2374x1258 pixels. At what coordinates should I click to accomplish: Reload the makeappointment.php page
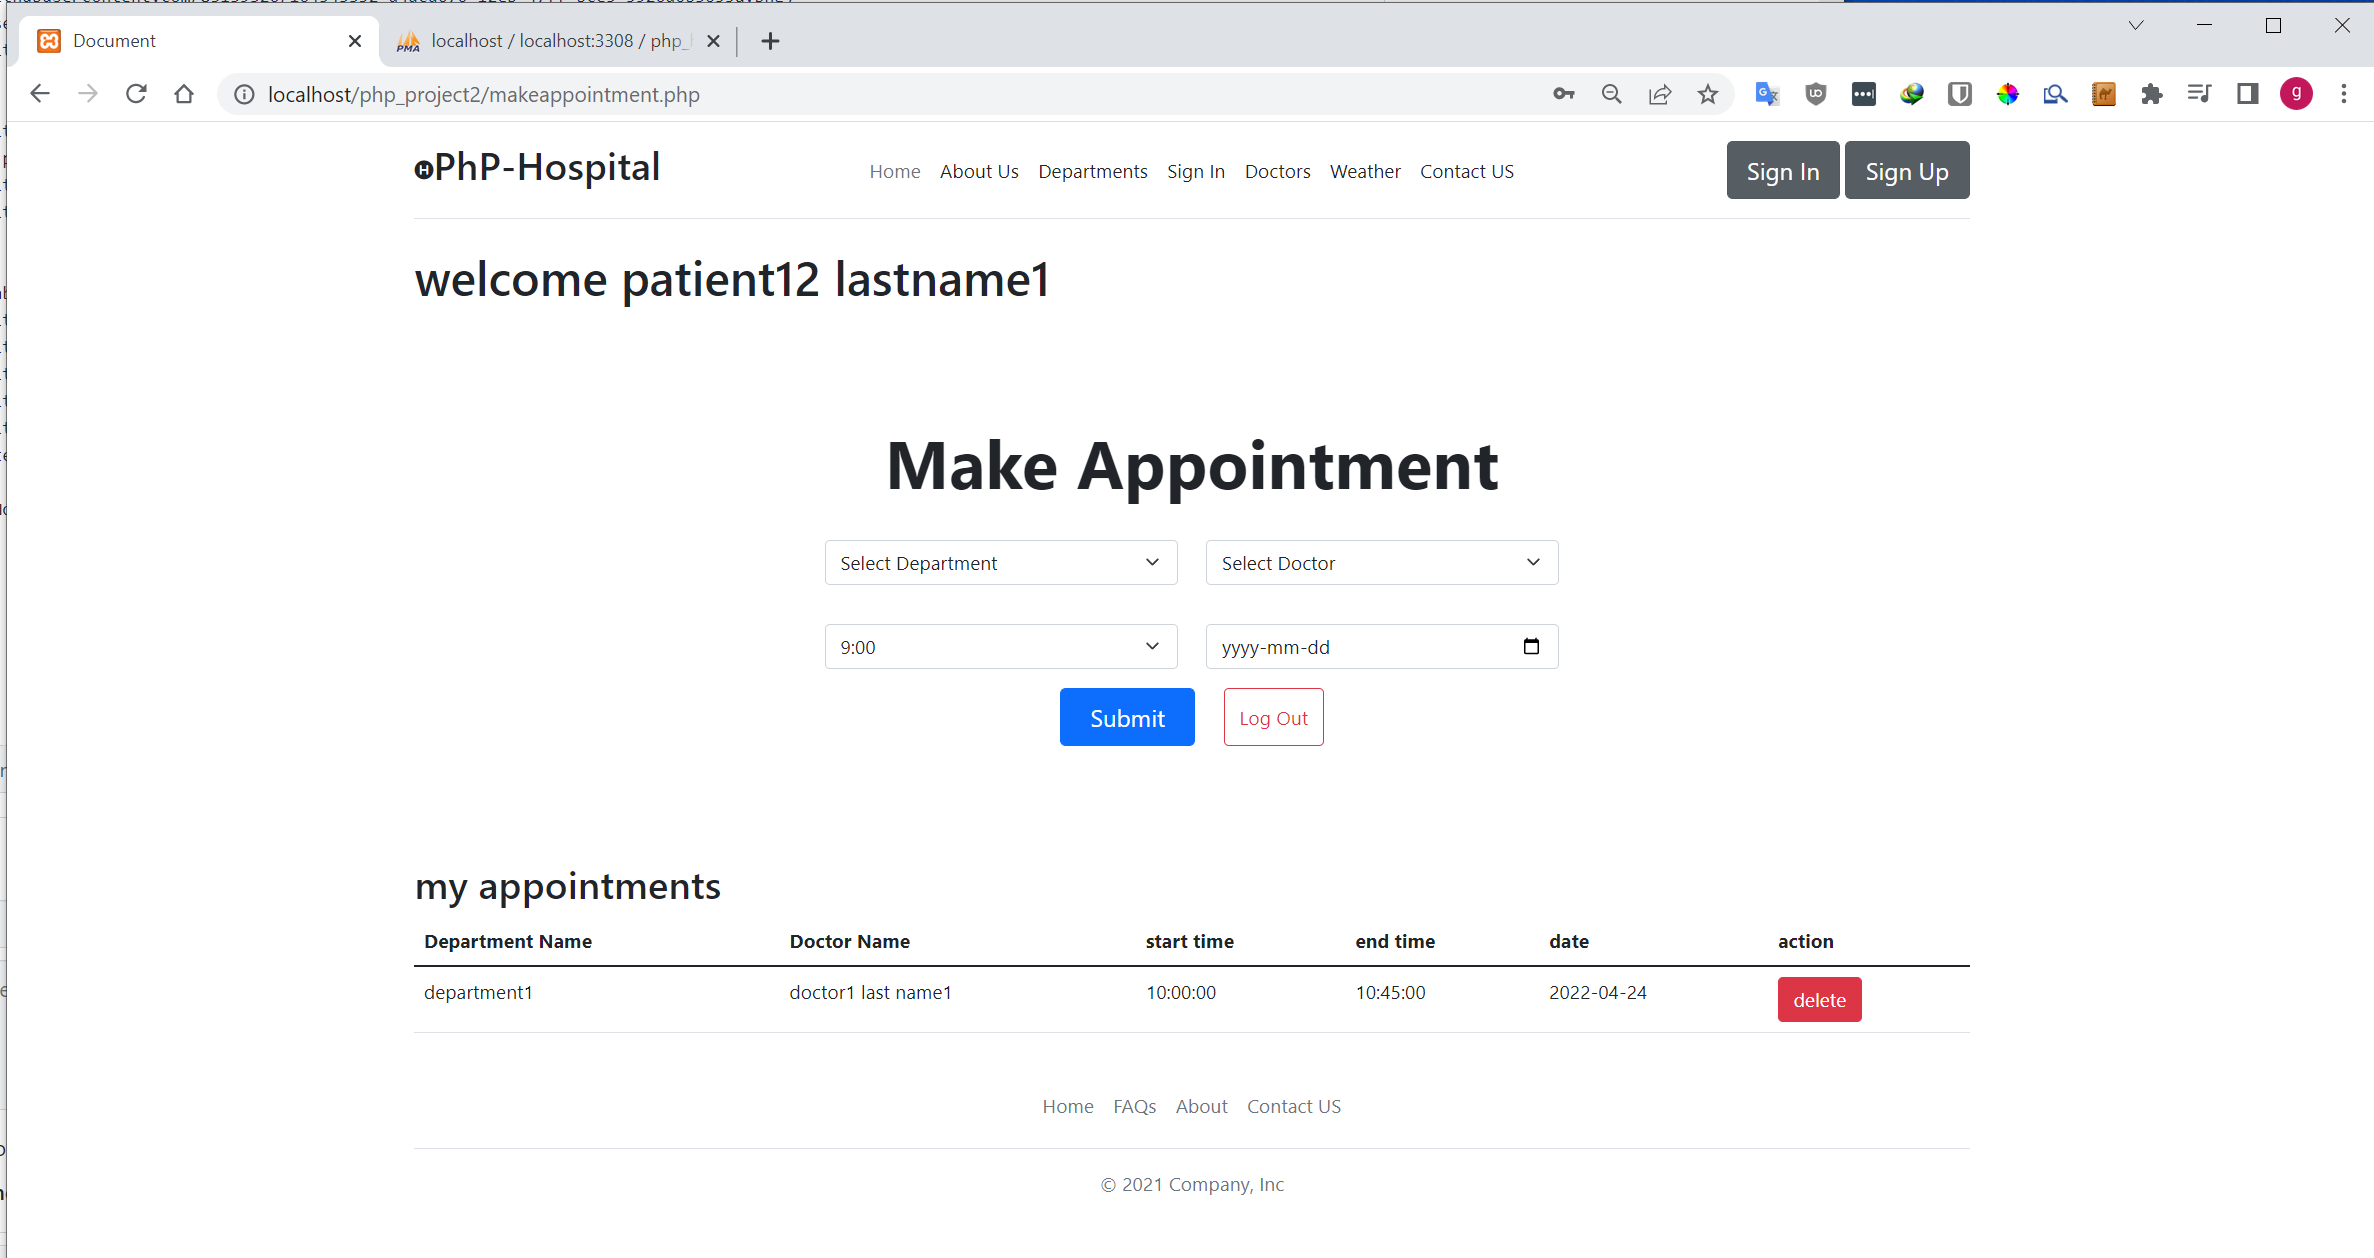[136, 93]
